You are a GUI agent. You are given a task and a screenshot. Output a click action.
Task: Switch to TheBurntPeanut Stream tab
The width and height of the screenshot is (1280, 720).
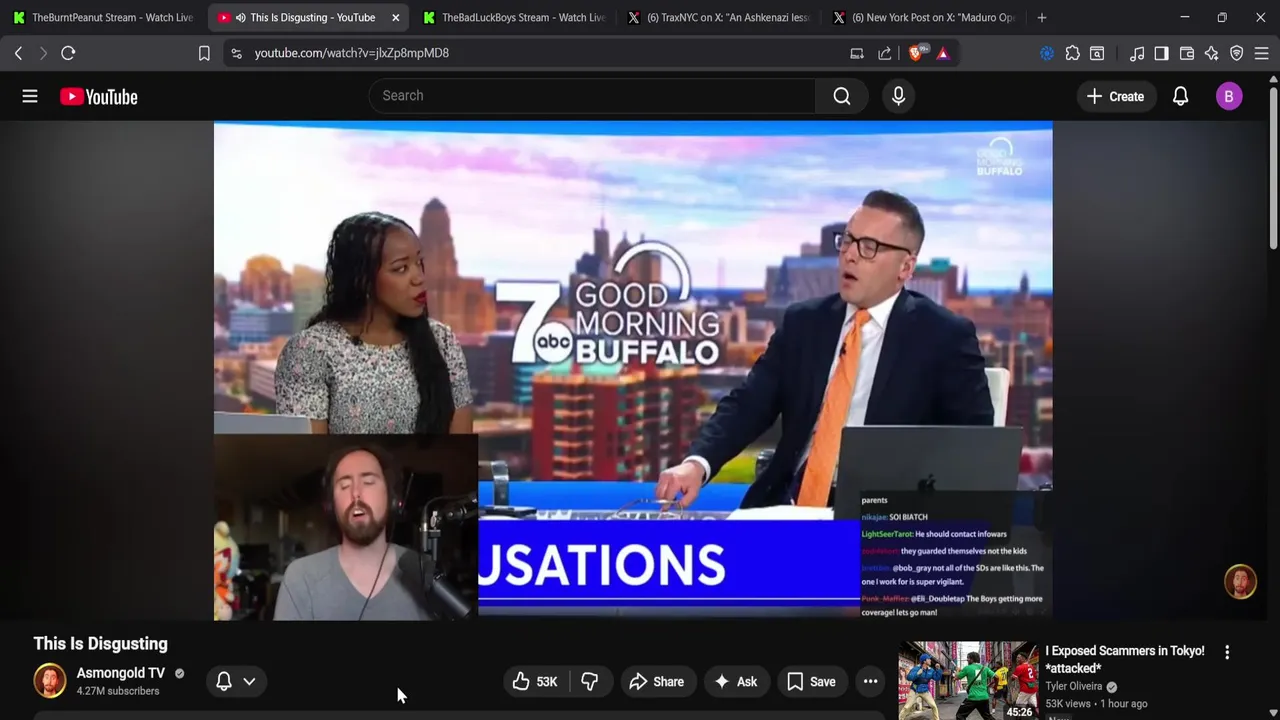pyautogui.click(x=103, y=17)
